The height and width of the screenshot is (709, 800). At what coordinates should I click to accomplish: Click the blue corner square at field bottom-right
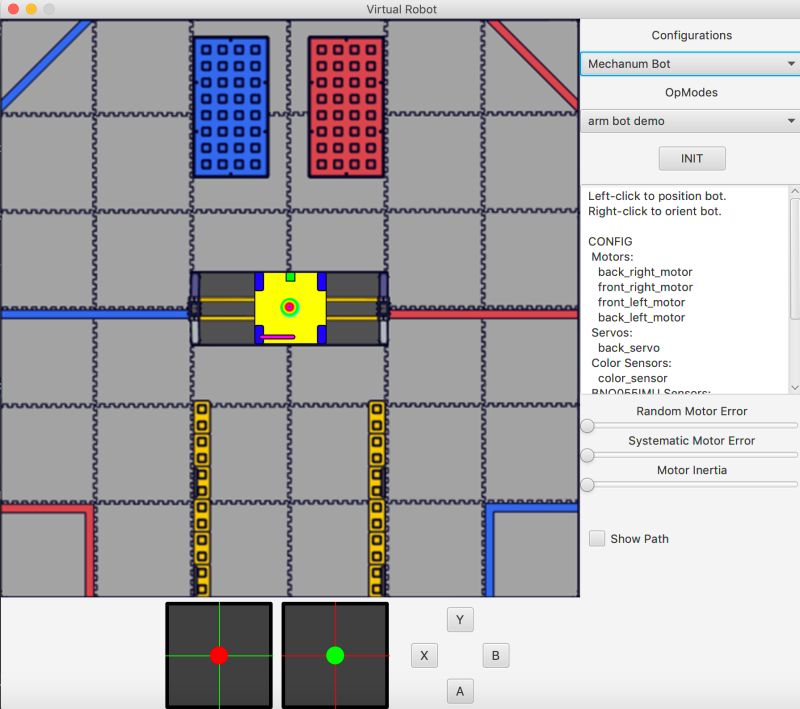coord(532,550)
